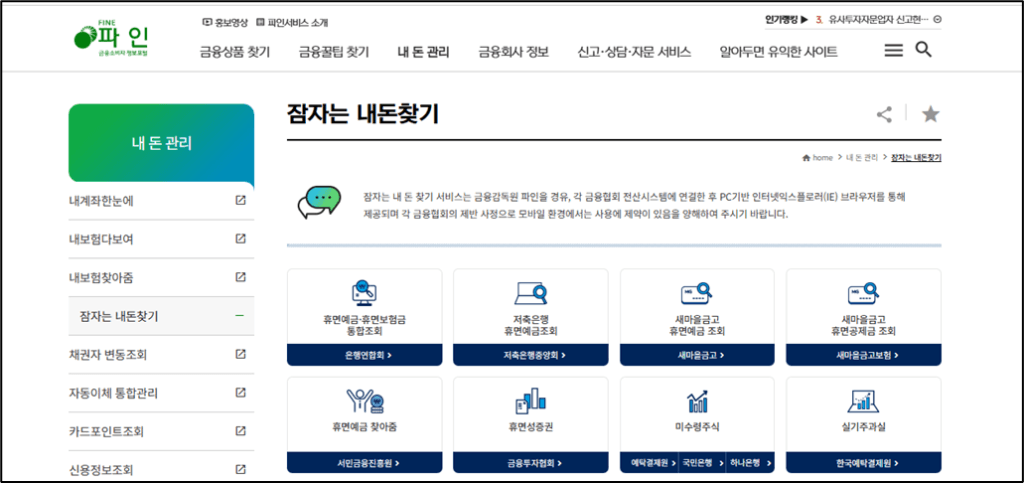Select 자동이체 통합관리 in sidebar
The width and height of the screenshot is (1024, 483).
113,394
